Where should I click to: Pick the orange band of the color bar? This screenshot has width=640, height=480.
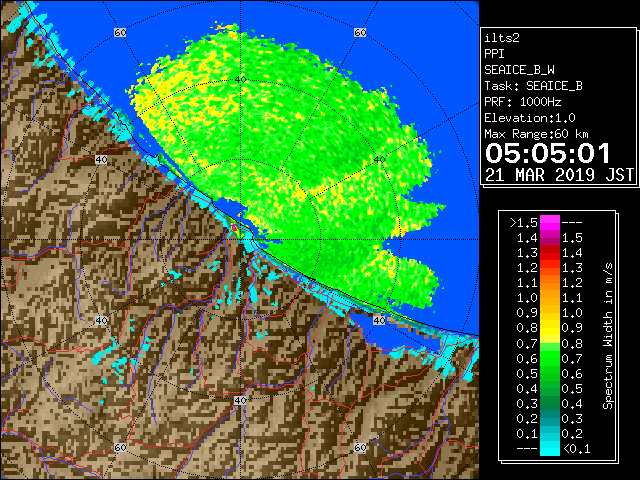point(550,290)
